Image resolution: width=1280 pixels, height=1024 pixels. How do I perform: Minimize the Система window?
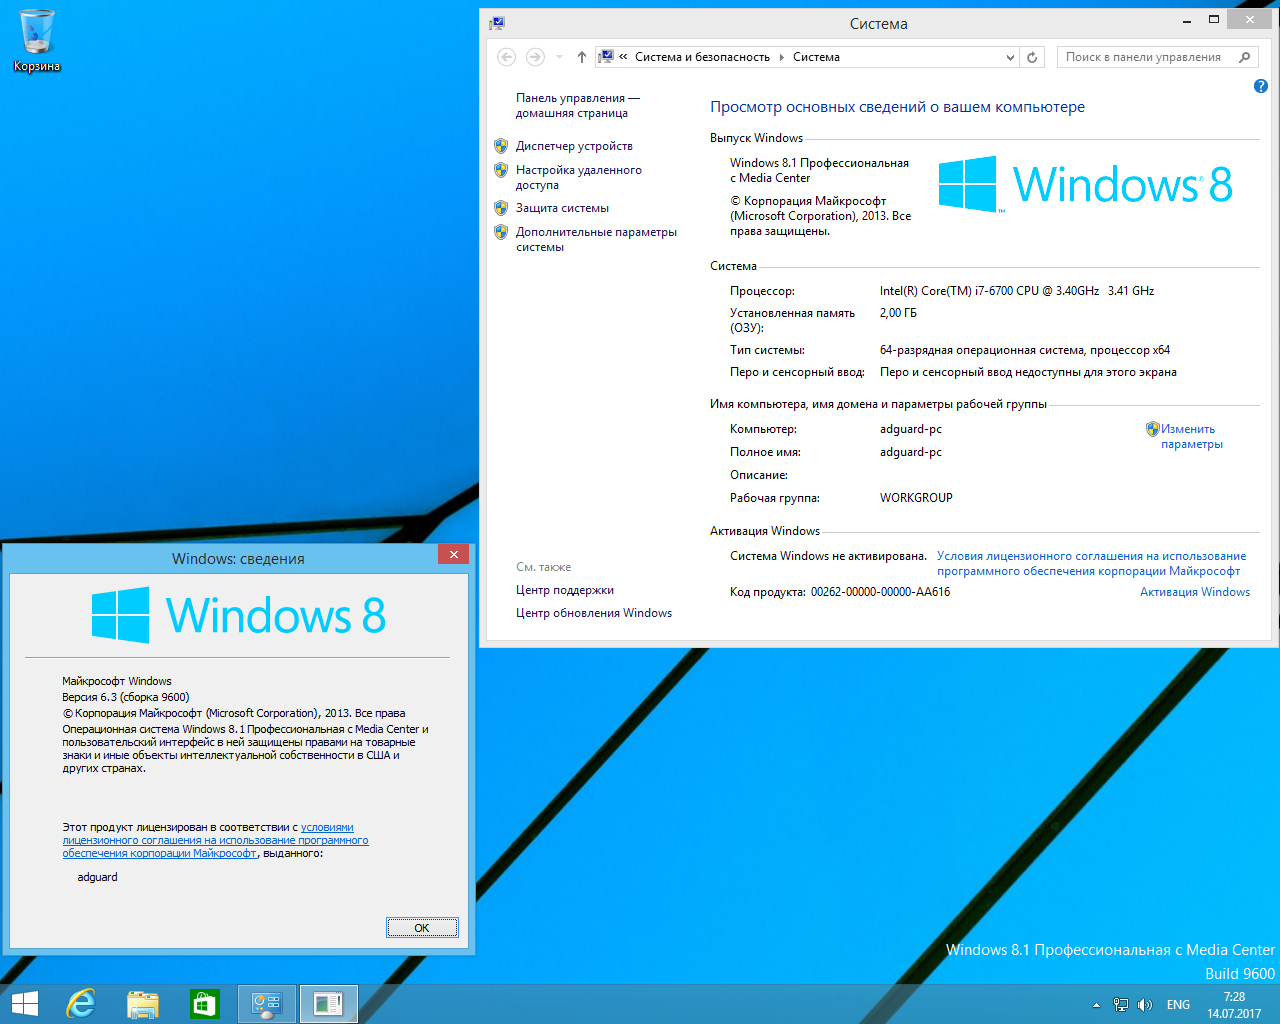point(1187,20)
